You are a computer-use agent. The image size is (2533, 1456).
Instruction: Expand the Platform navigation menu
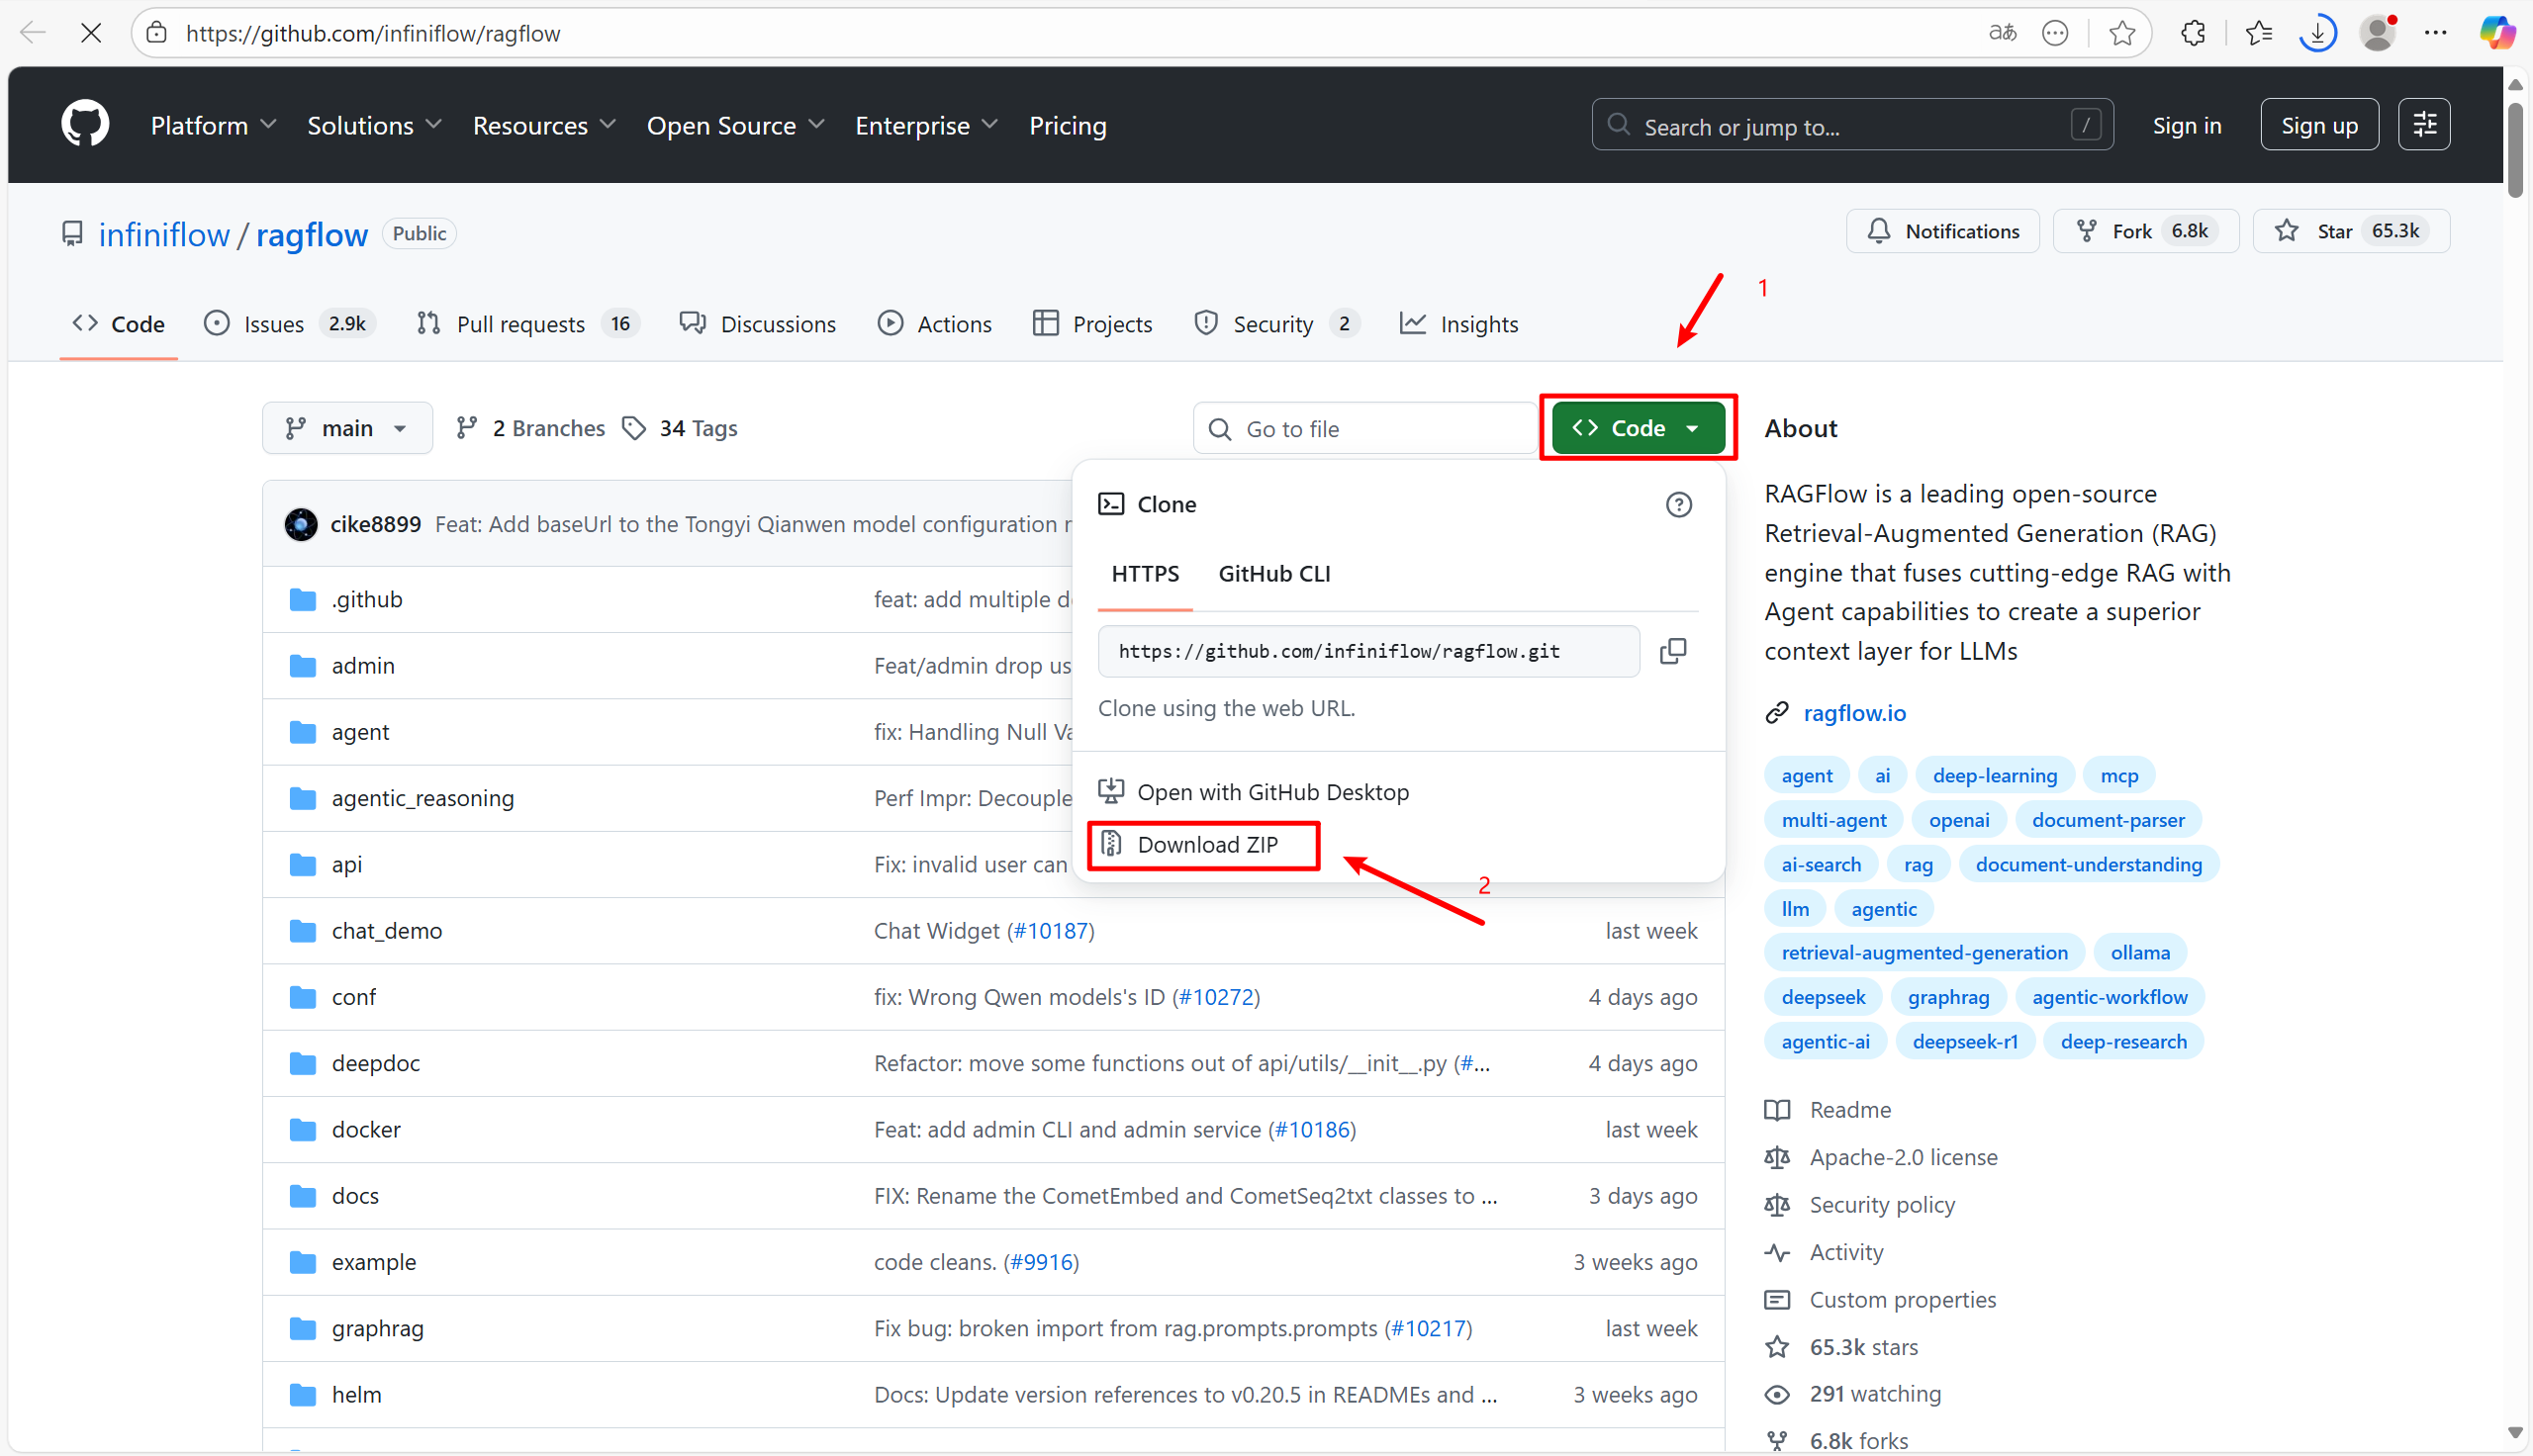213,125
